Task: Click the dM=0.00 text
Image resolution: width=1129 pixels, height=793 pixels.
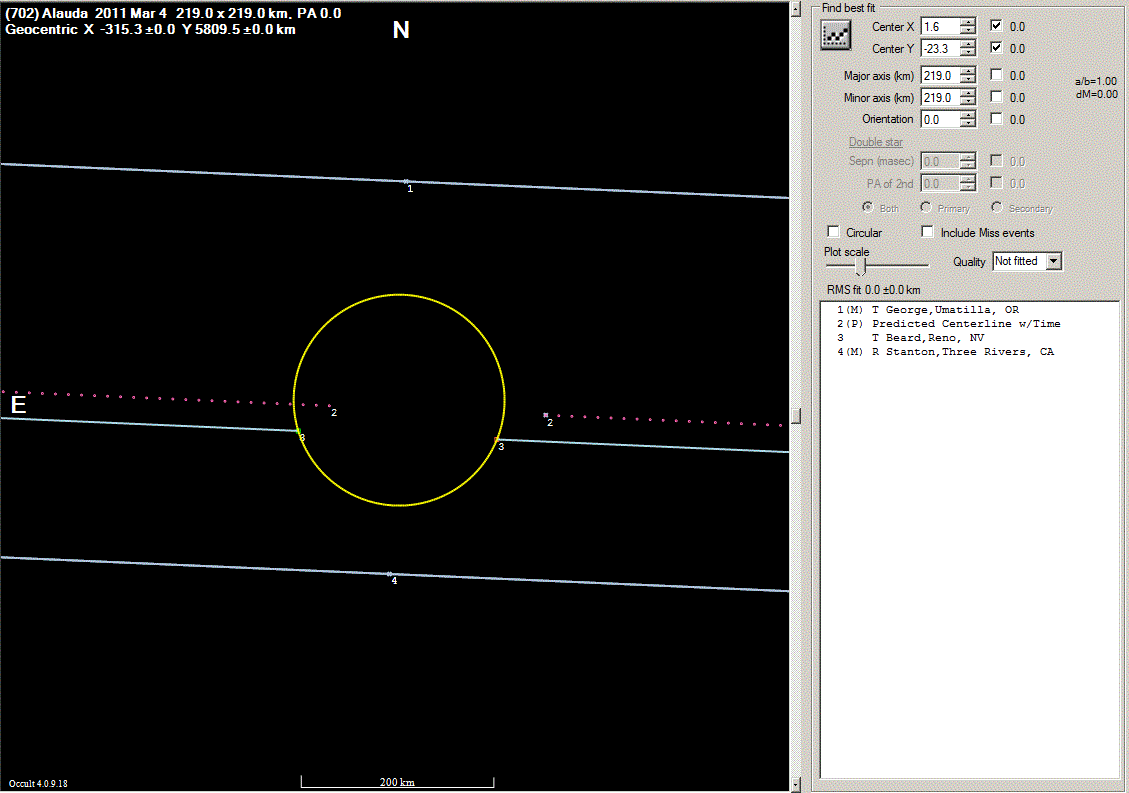Action: pyautogui.click(x=1097, y=94)
